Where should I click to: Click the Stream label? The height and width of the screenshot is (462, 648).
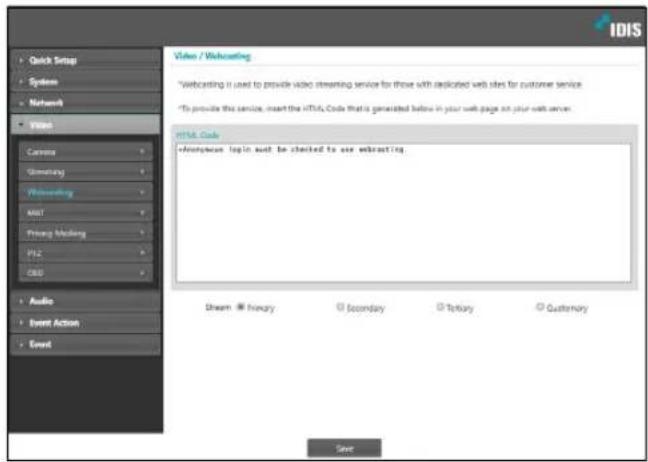pos(218,307)
